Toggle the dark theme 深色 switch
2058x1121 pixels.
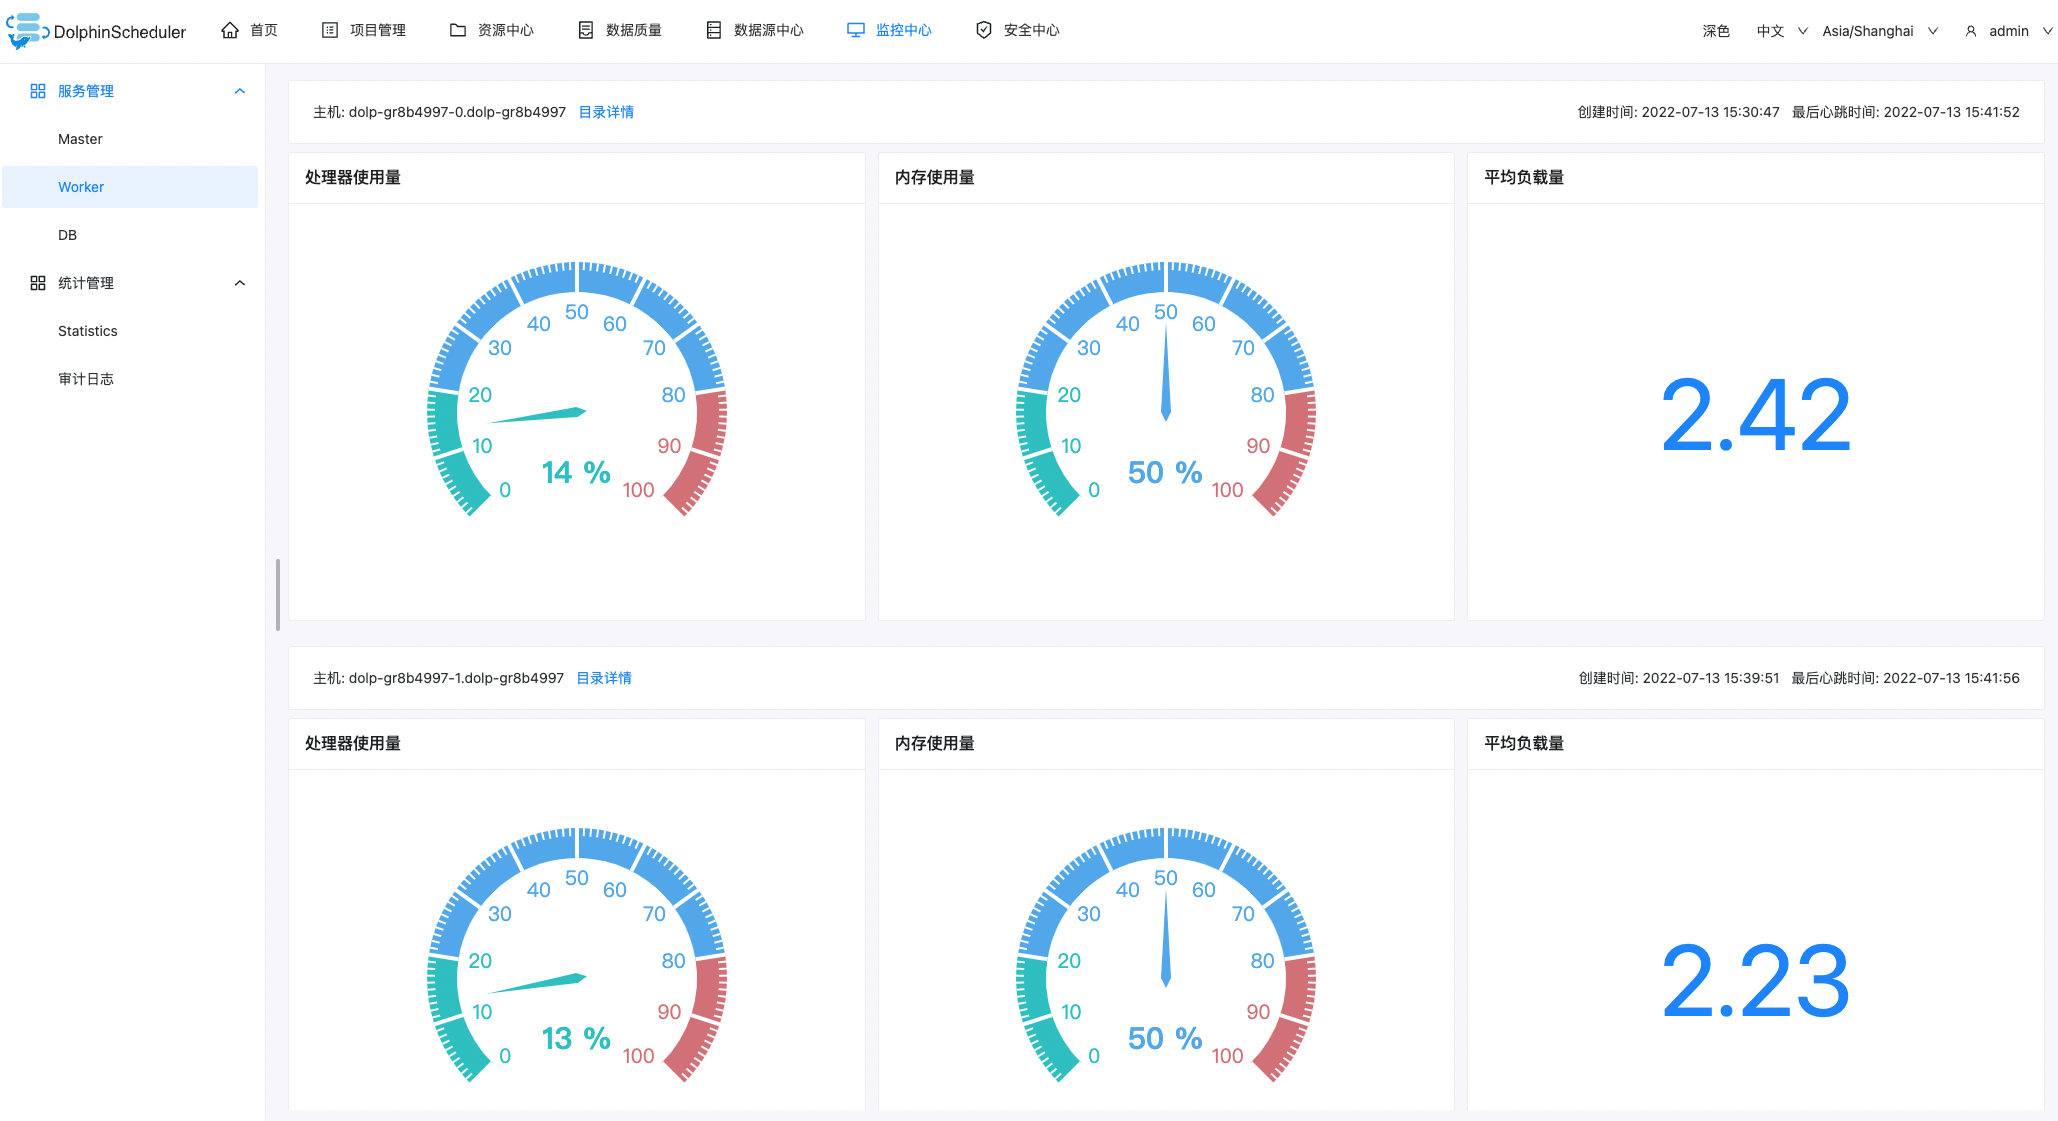click(x=1715, y=31)
